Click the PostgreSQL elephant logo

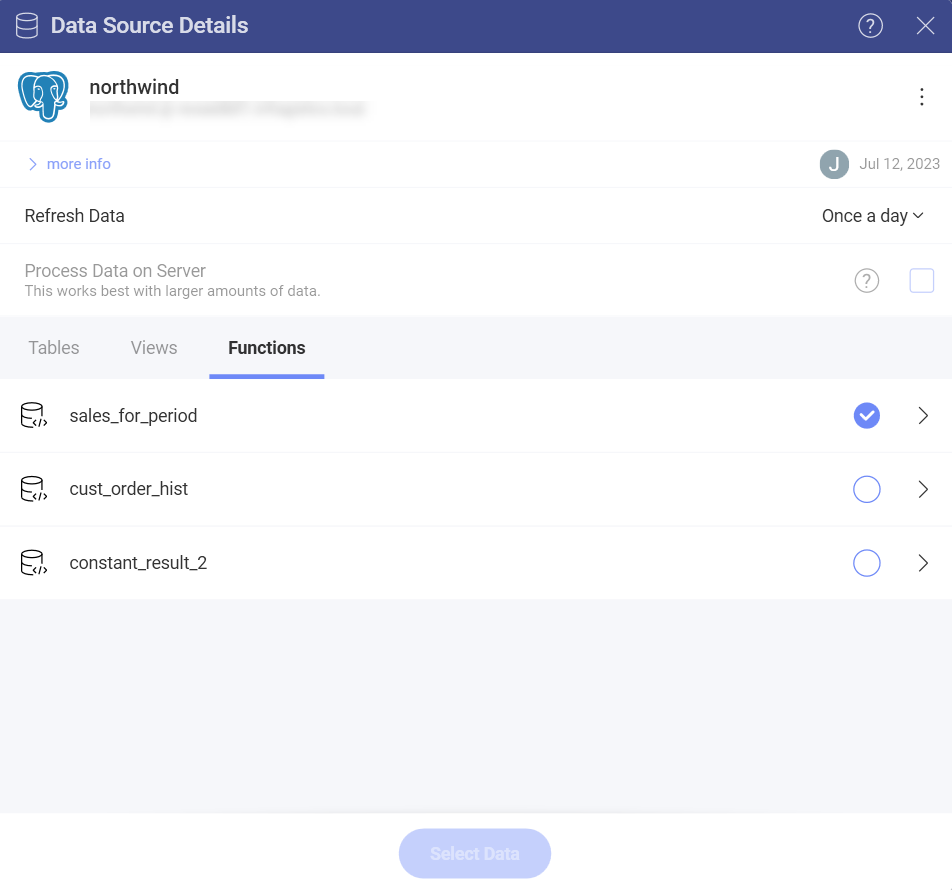point(43,97)
